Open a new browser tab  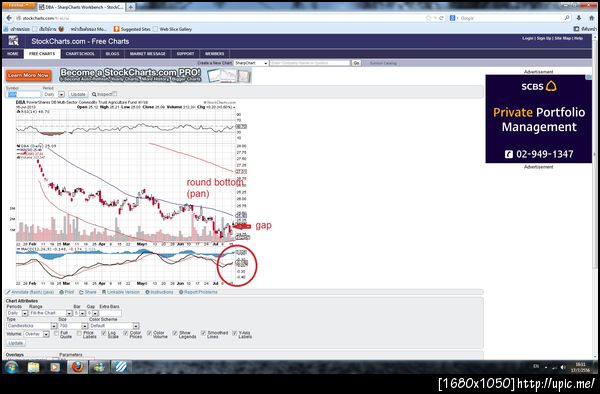(x=130, y=7)
